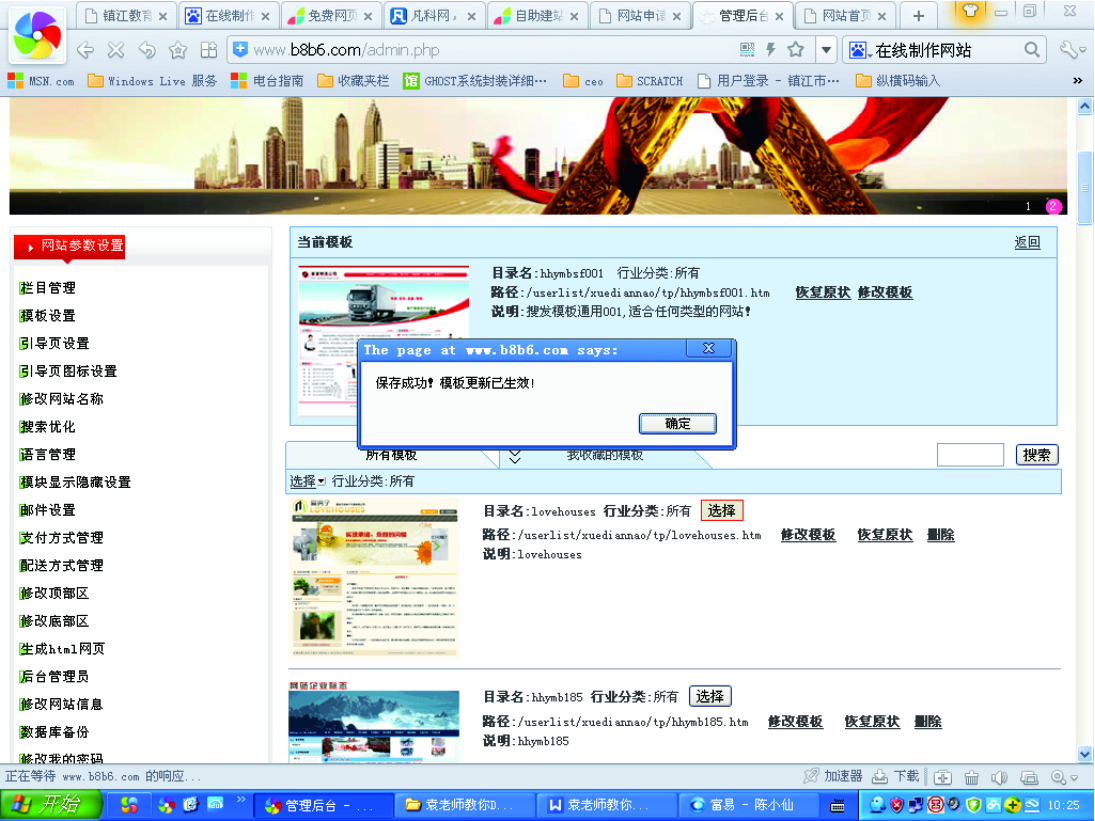Open 生成html网页 in the sidebar
Screen dimensions: 1095x821
[62, 649]
